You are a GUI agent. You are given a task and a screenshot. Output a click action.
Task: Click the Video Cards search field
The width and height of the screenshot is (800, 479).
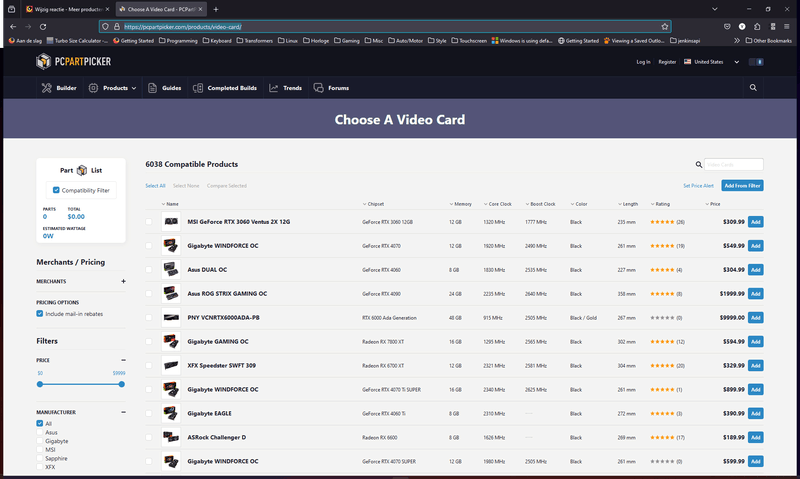[734, 164]
